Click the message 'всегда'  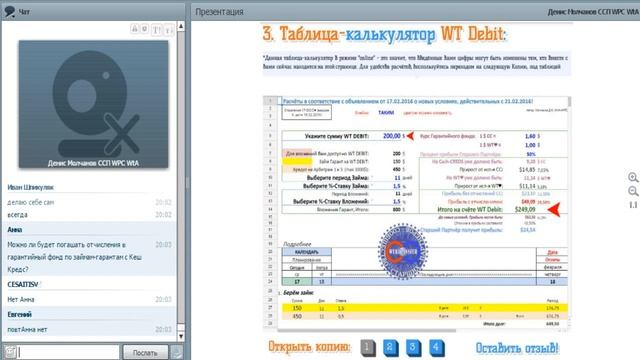tap(18, 215)
